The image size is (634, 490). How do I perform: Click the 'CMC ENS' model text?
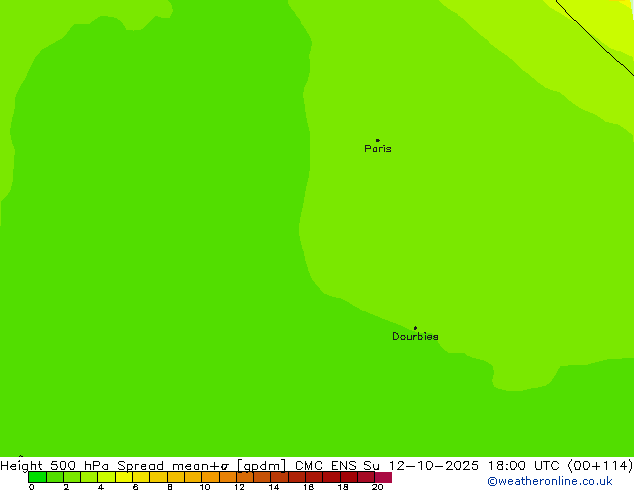pyautogui.click(x=325, y=465)
